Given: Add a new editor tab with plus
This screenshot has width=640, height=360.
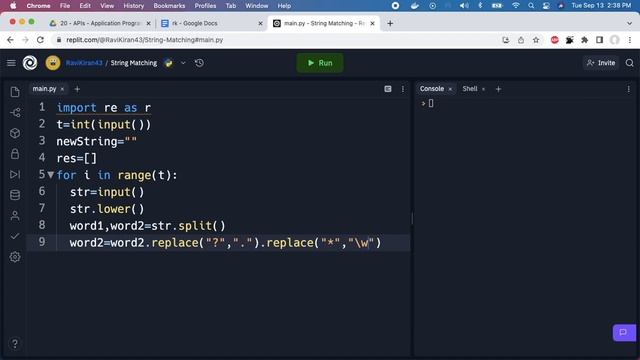Looking at the screenshot, I should [77, 89].
